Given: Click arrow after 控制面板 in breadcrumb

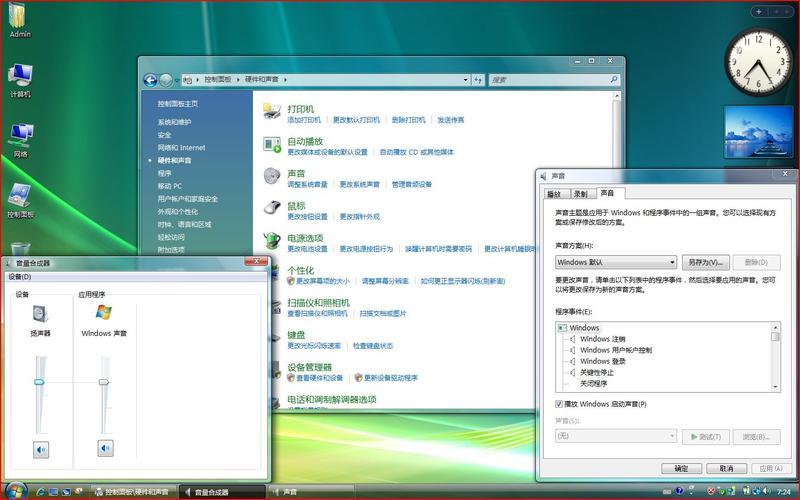Looking at the screenshot, I should click(x=238, y=80).
